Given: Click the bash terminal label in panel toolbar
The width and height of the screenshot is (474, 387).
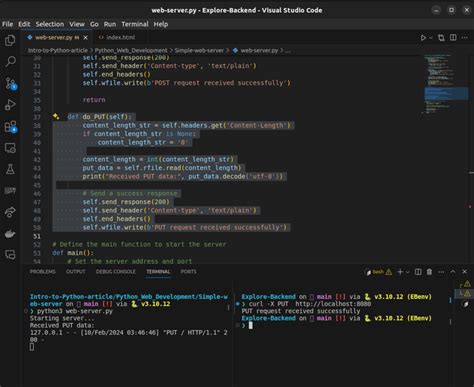Looking at the screenshot, I should [378, 272].
